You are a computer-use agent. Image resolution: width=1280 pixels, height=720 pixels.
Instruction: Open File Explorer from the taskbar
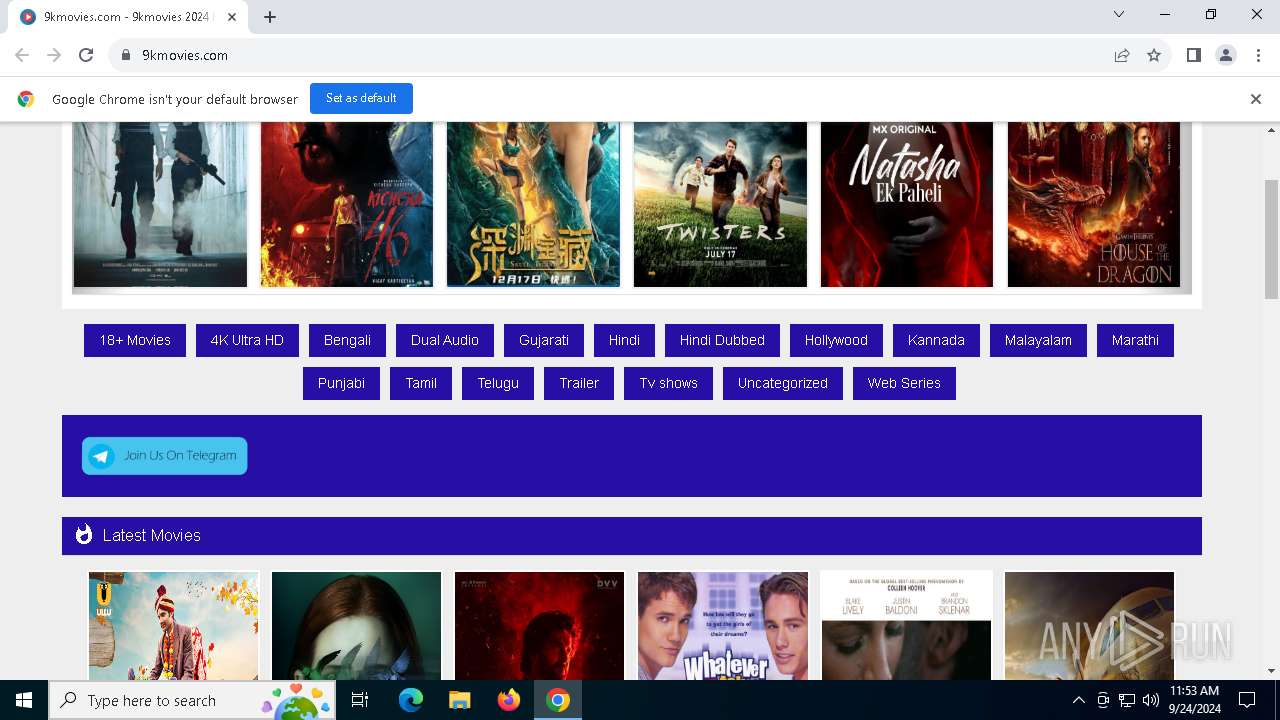click(x=459, y=700)
